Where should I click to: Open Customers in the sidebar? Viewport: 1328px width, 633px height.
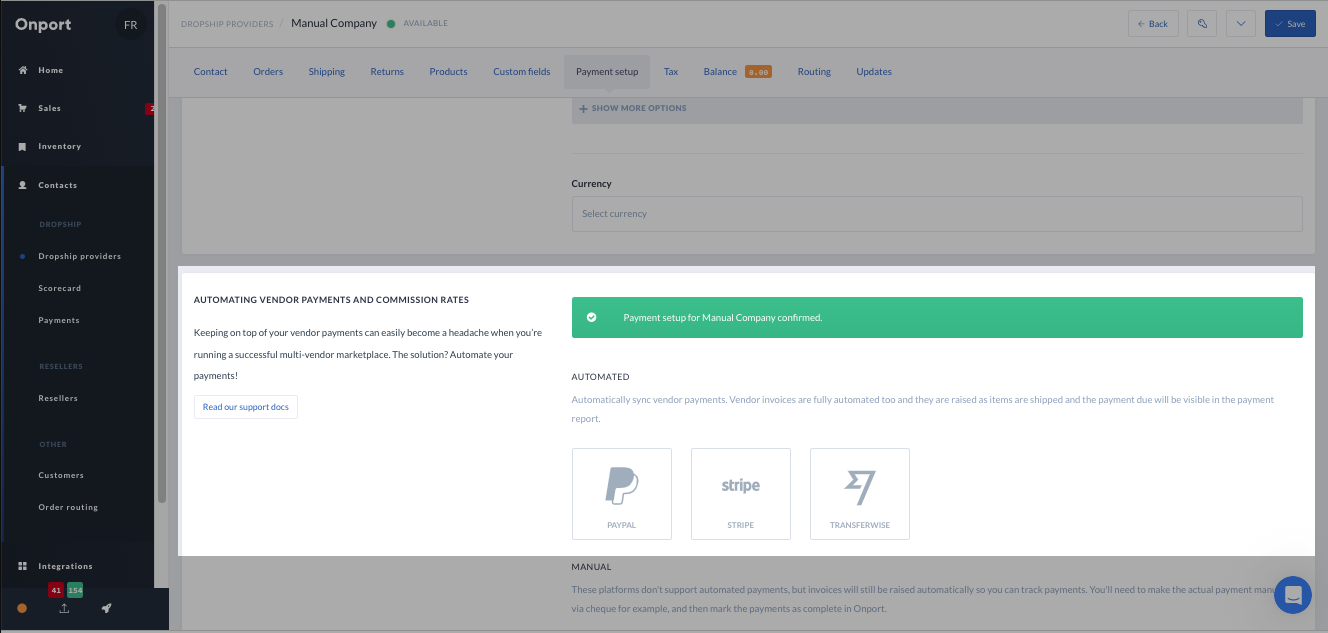pyautogui.click(x=61, y=475)
